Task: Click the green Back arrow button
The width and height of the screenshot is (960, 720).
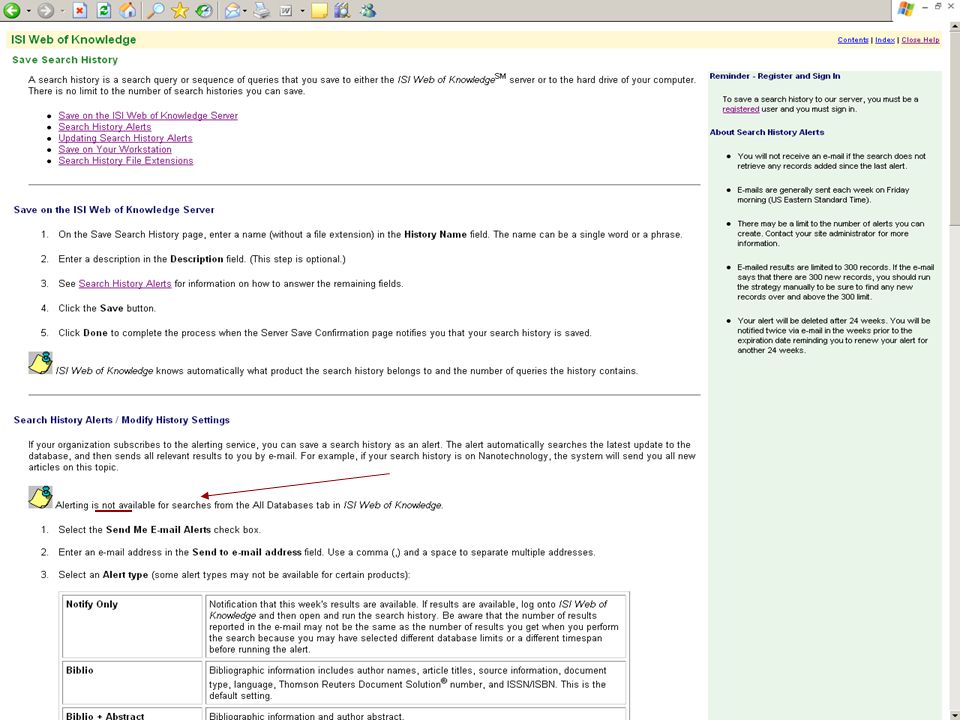Action: pyautogui.click(x=12, y=10)
